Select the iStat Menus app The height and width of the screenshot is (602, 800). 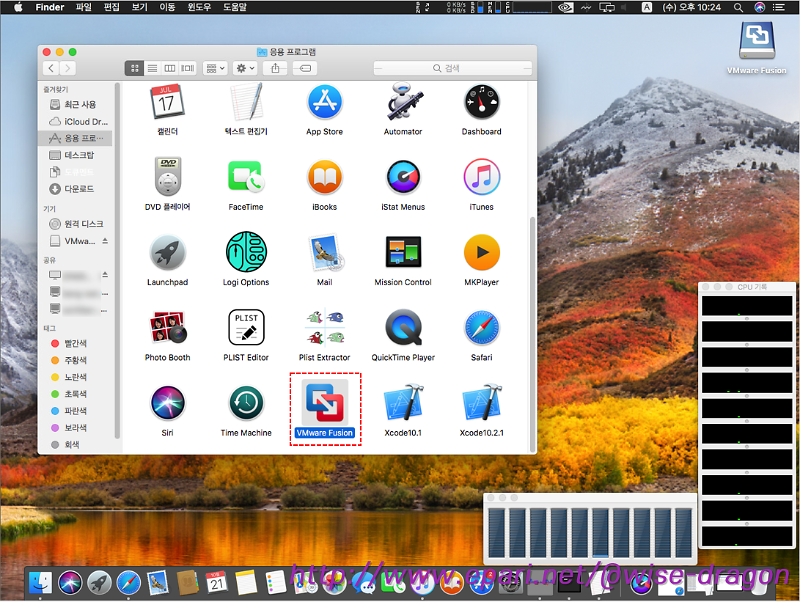tap(403, 177)
